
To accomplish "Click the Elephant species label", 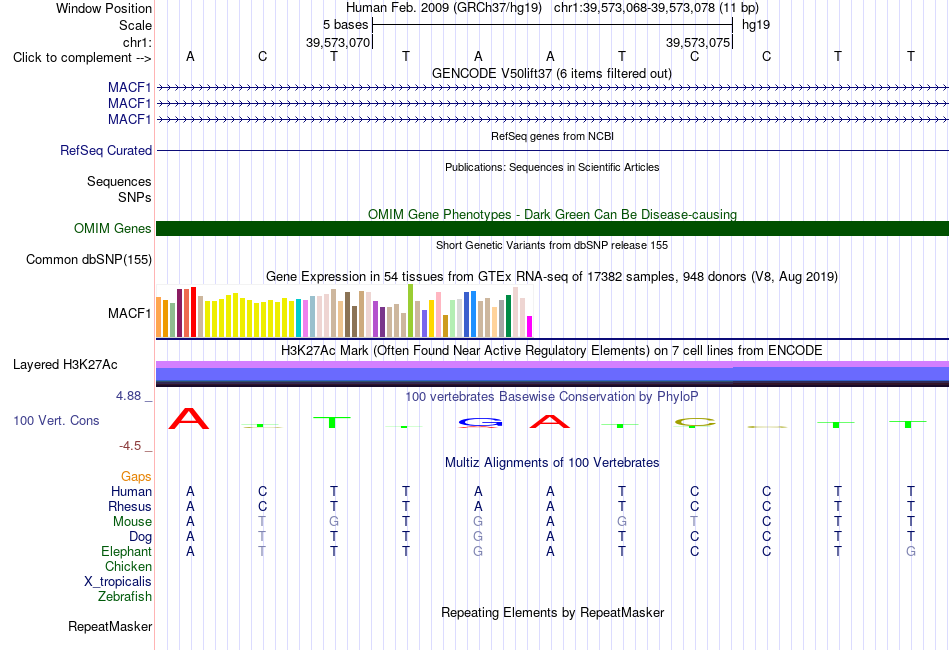I will [126, 551].
